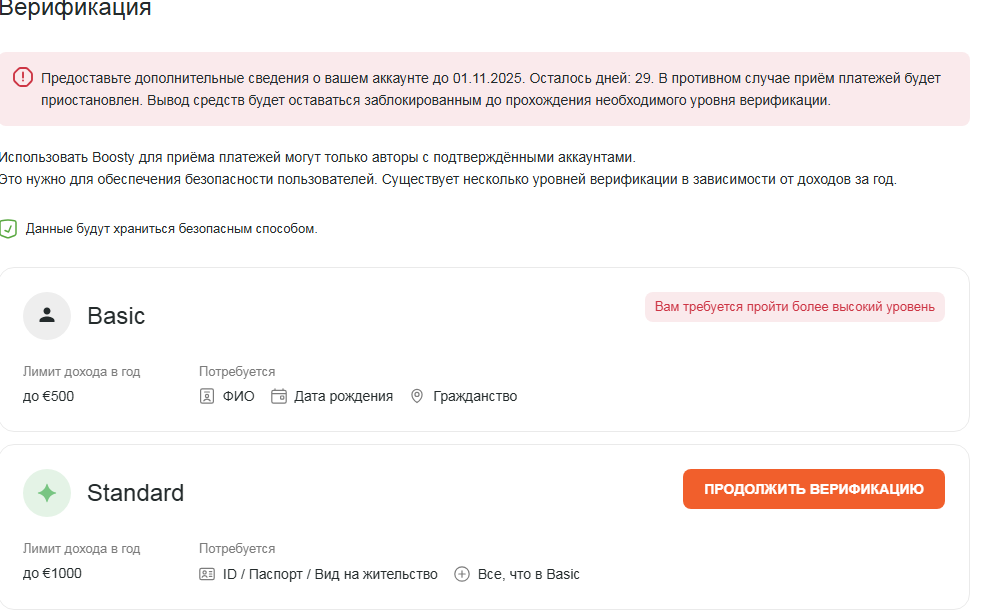Select the Standard level title
Viewport: 993px width, 611px height.
[135, 493]
